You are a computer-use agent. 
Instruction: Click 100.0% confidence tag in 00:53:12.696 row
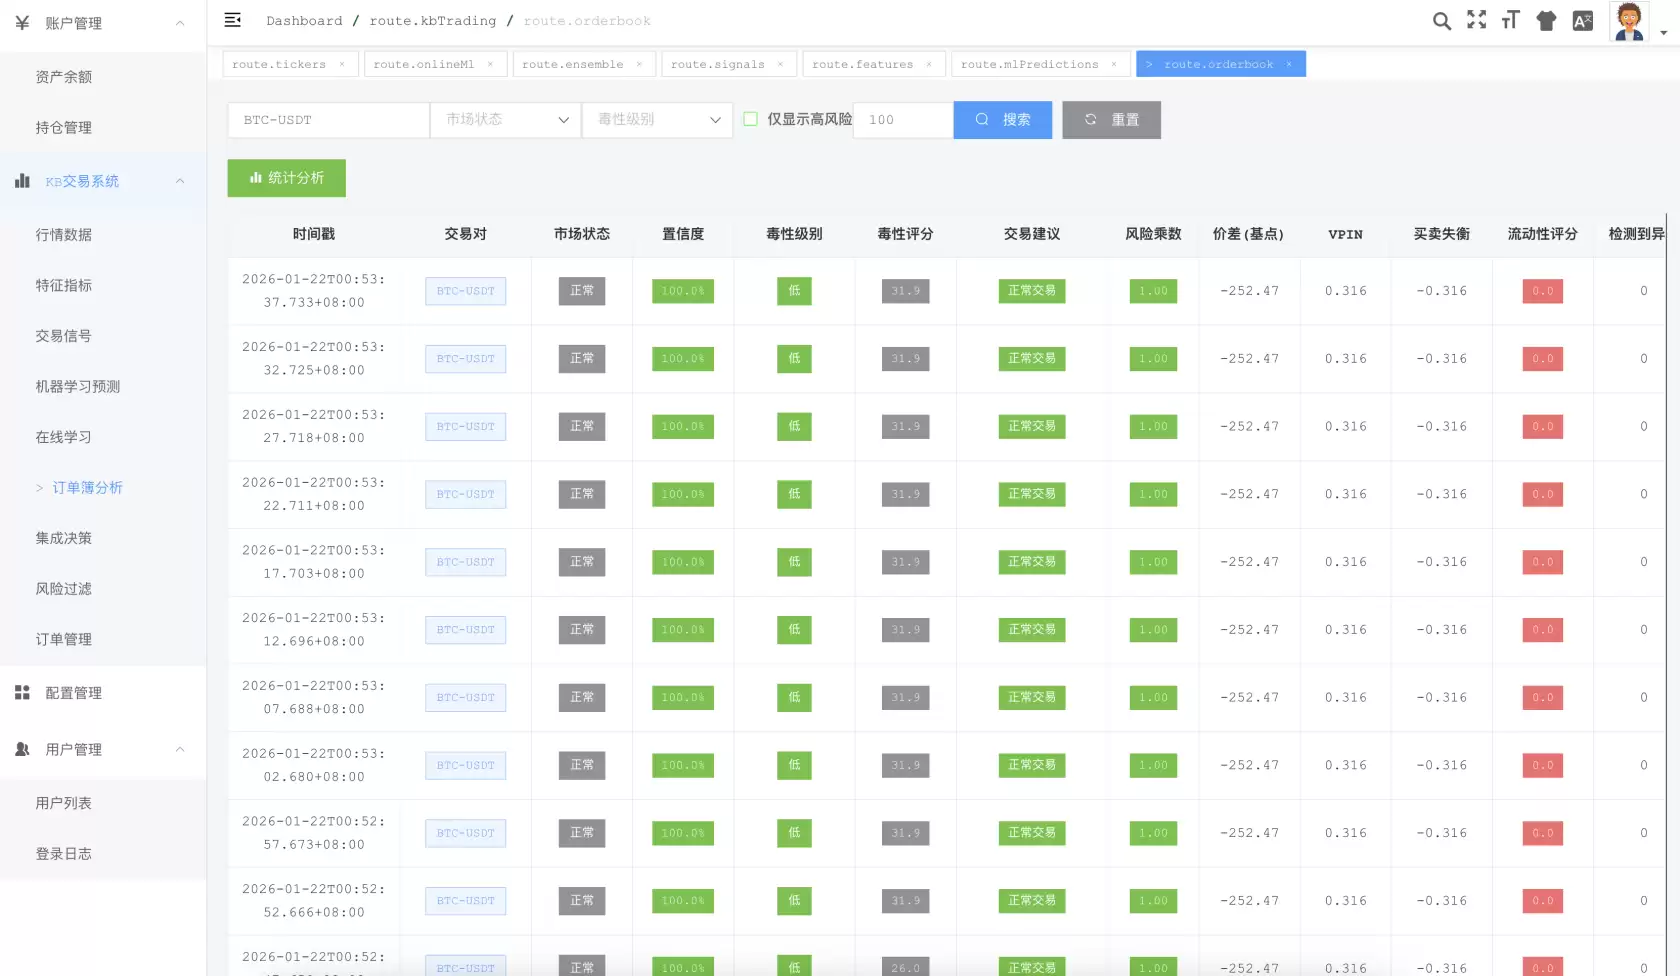point(682,630)
